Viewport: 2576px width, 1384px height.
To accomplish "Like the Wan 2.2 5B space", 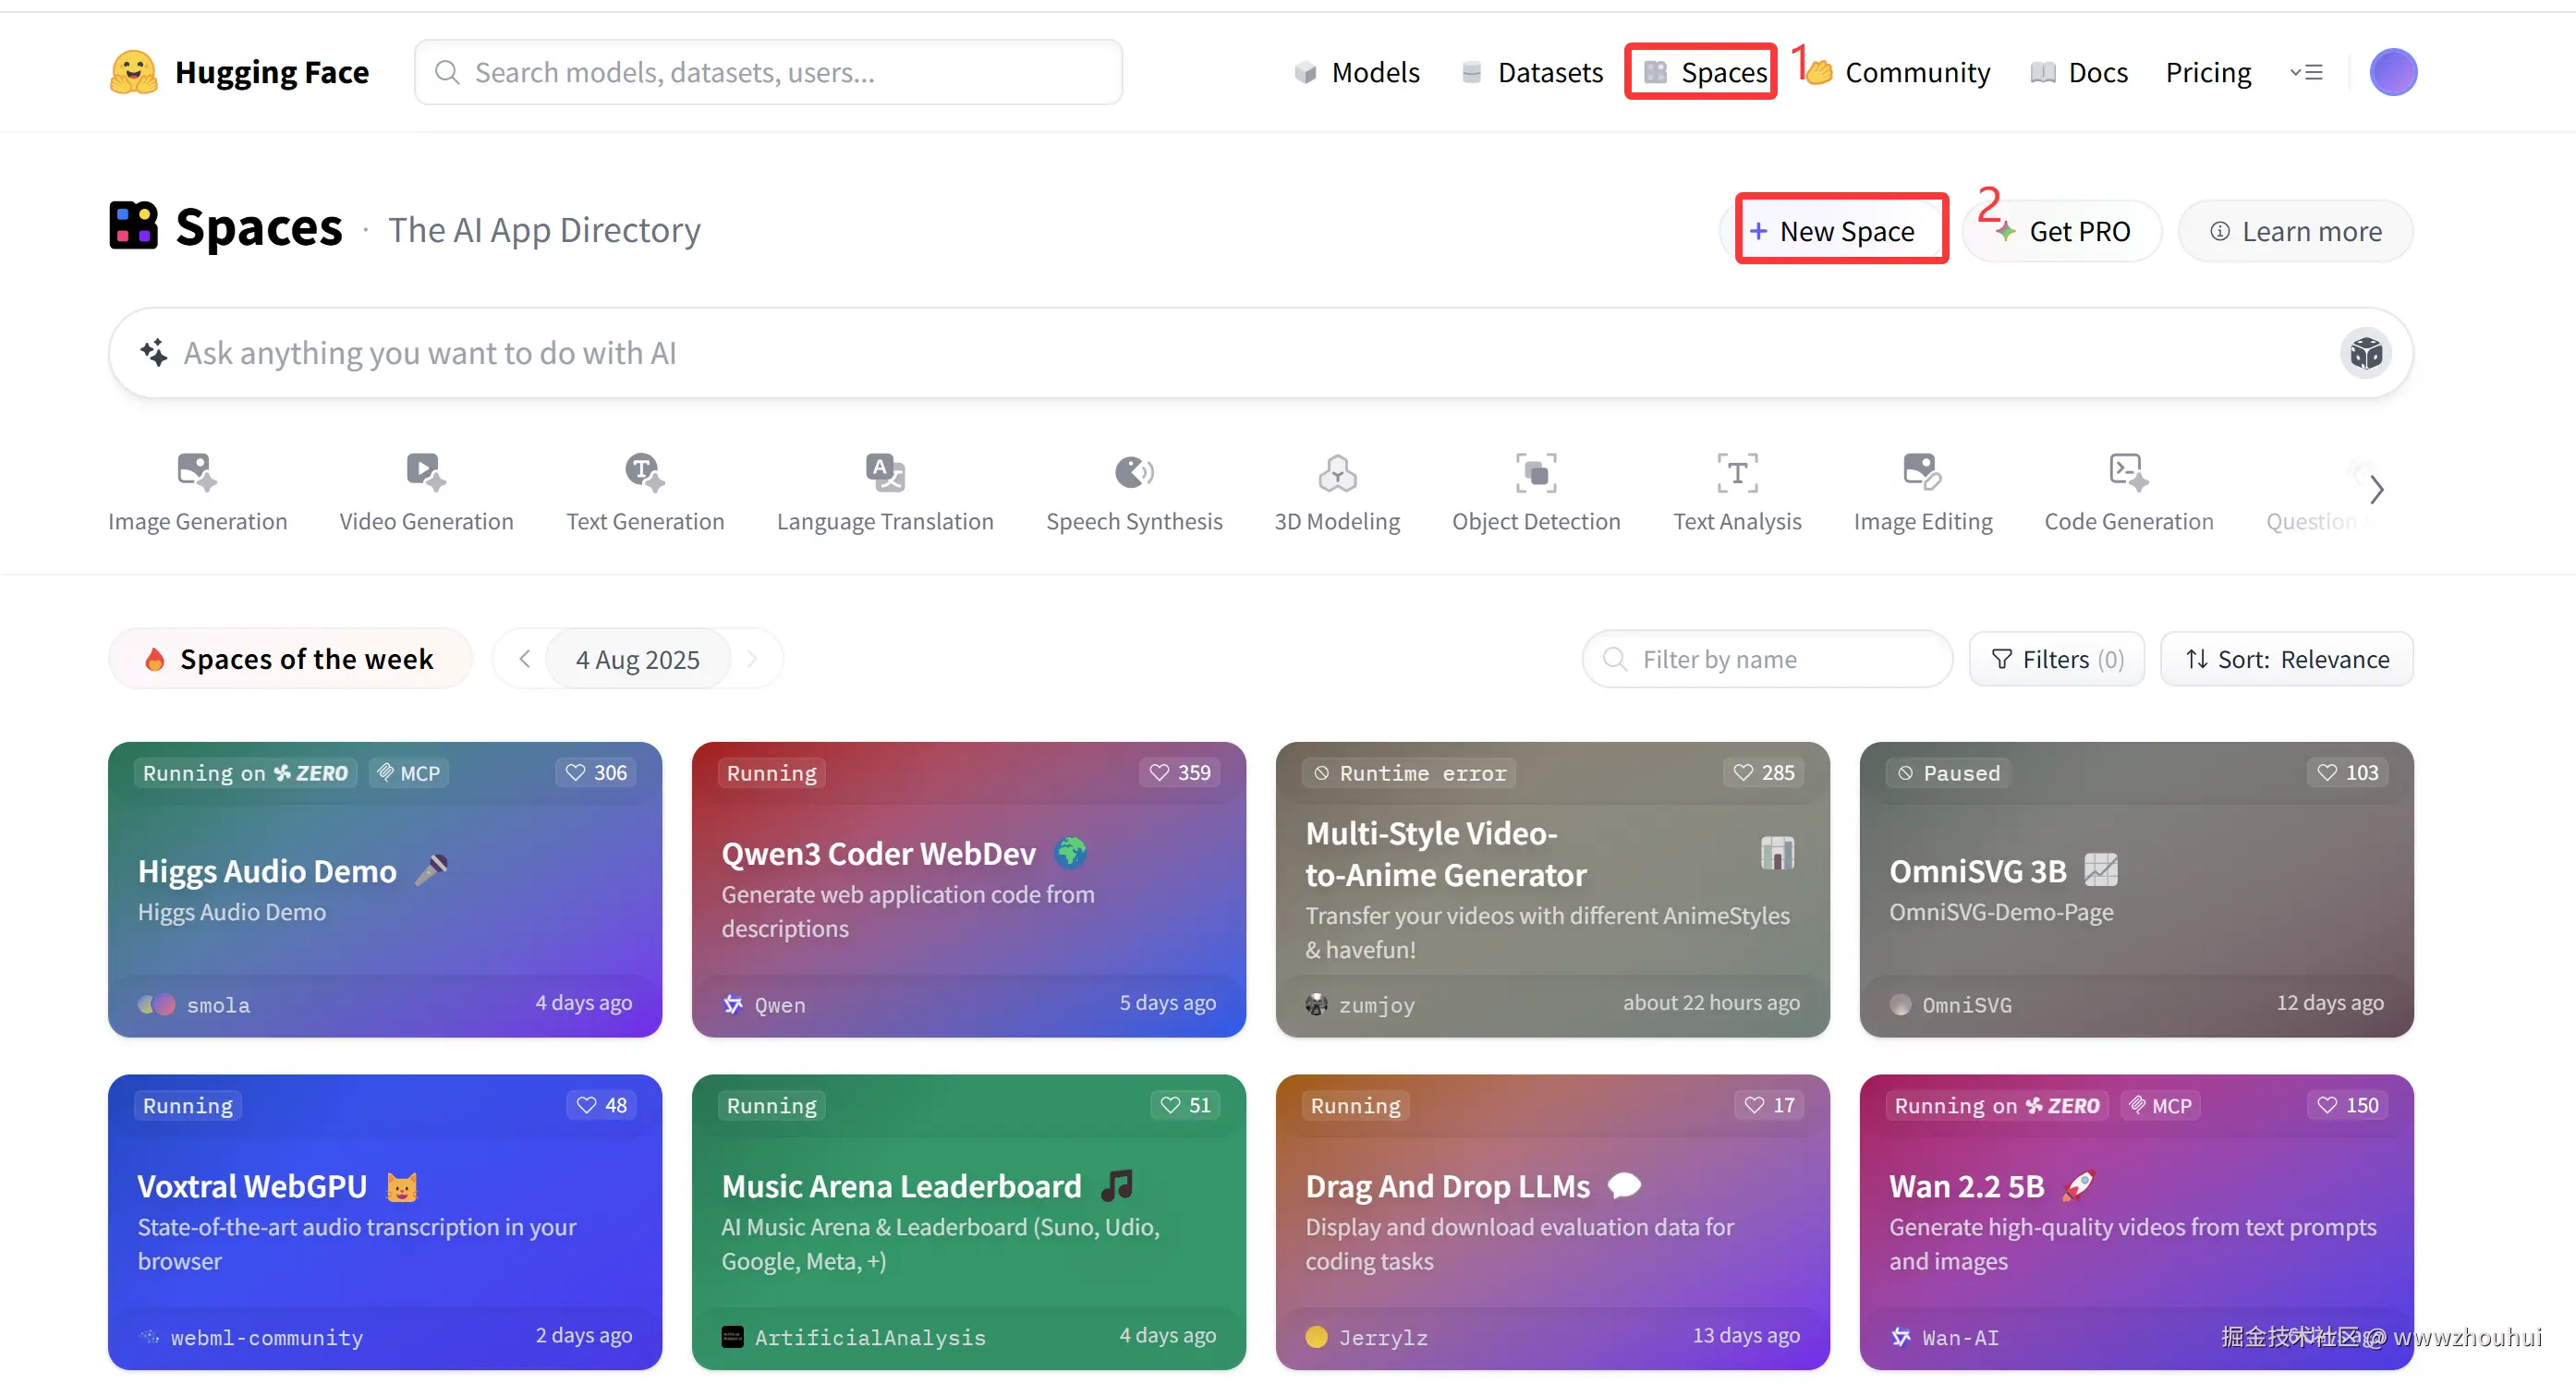I will [2348, 1106].
